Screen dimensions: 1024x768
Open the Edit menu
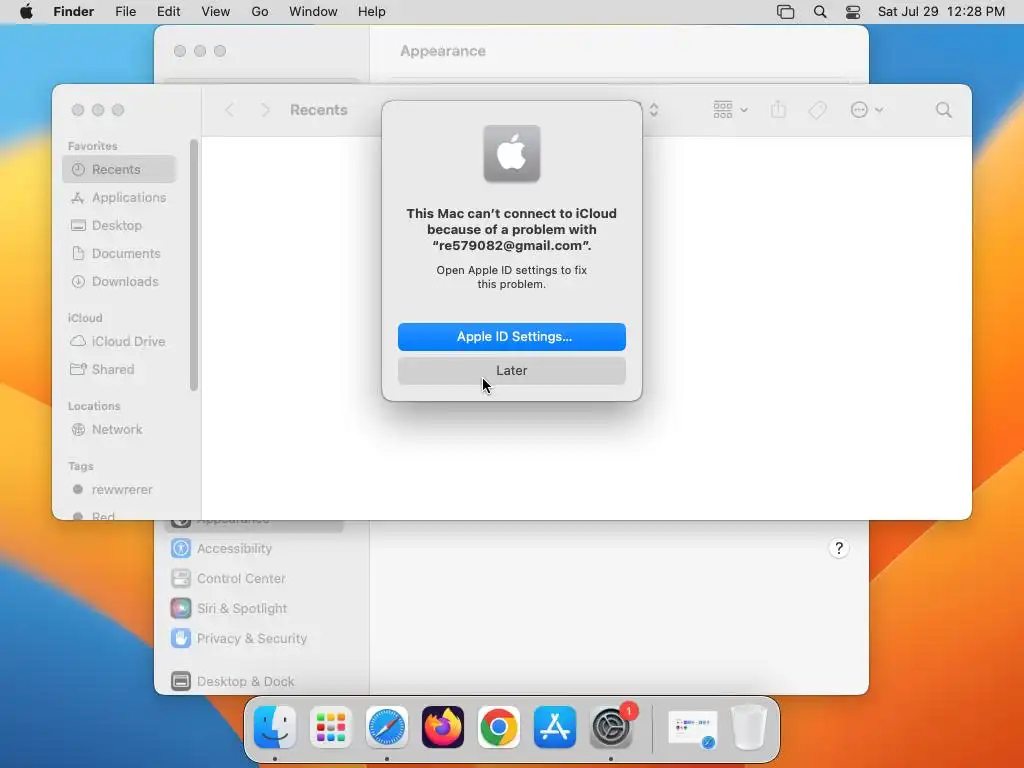click(x=168, y=12)
